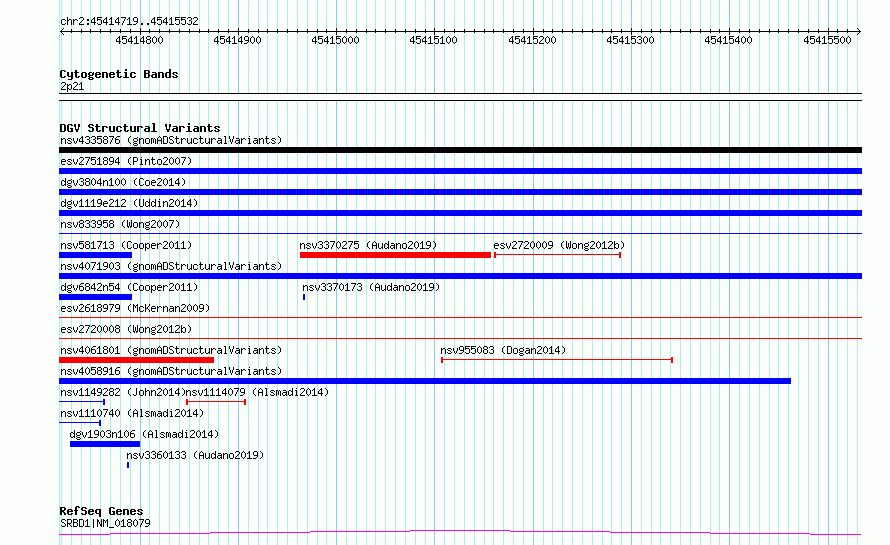Click nsv4071903 gnomADStructuralVariants label
The width and height of the screenshot is (890, 545).
tap(171, 266)
